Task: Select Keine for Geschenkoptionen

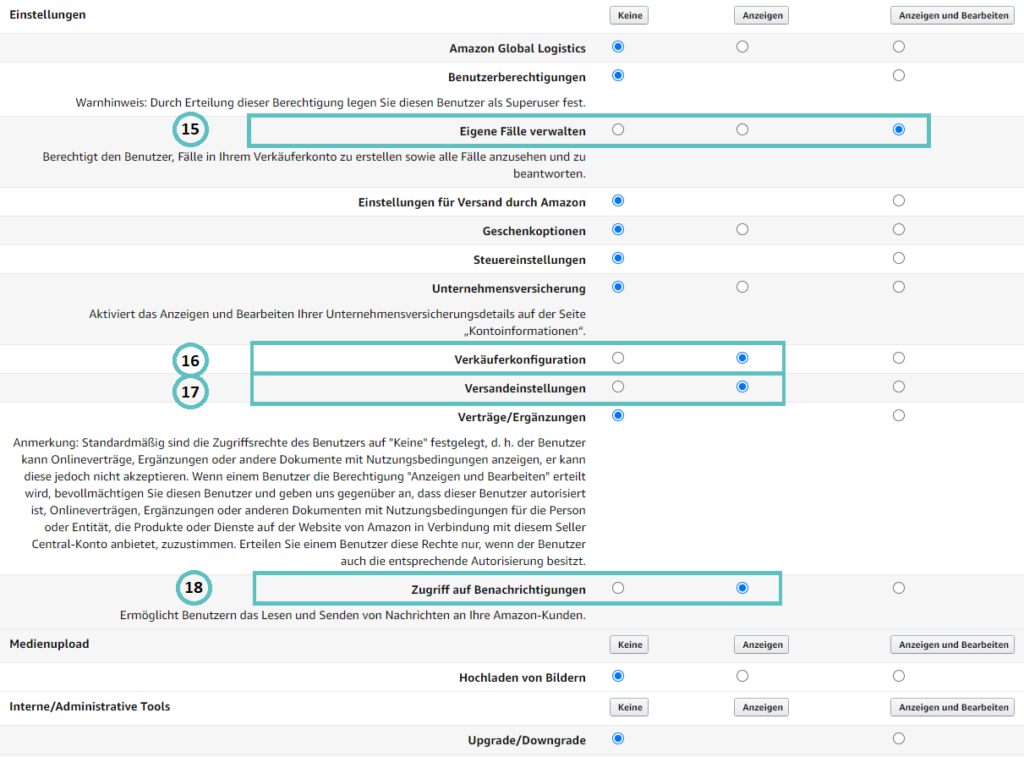Action: pos(618,229)
